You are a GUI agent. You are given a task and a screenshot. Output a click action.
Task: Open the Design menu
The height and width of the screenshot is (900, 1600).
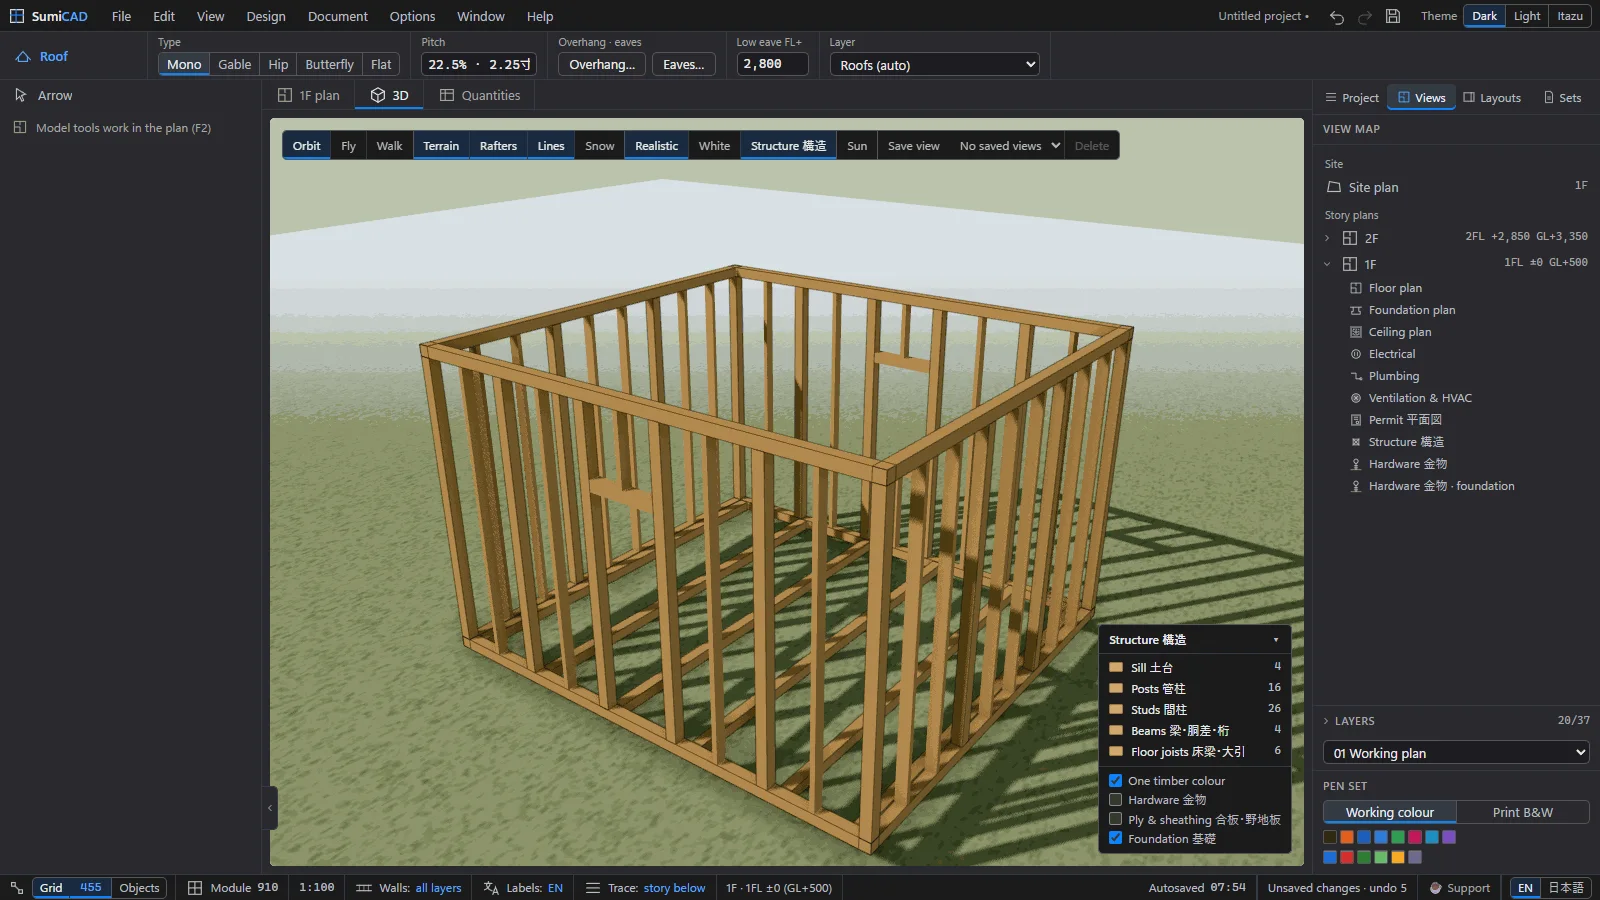tap(266, 16)
